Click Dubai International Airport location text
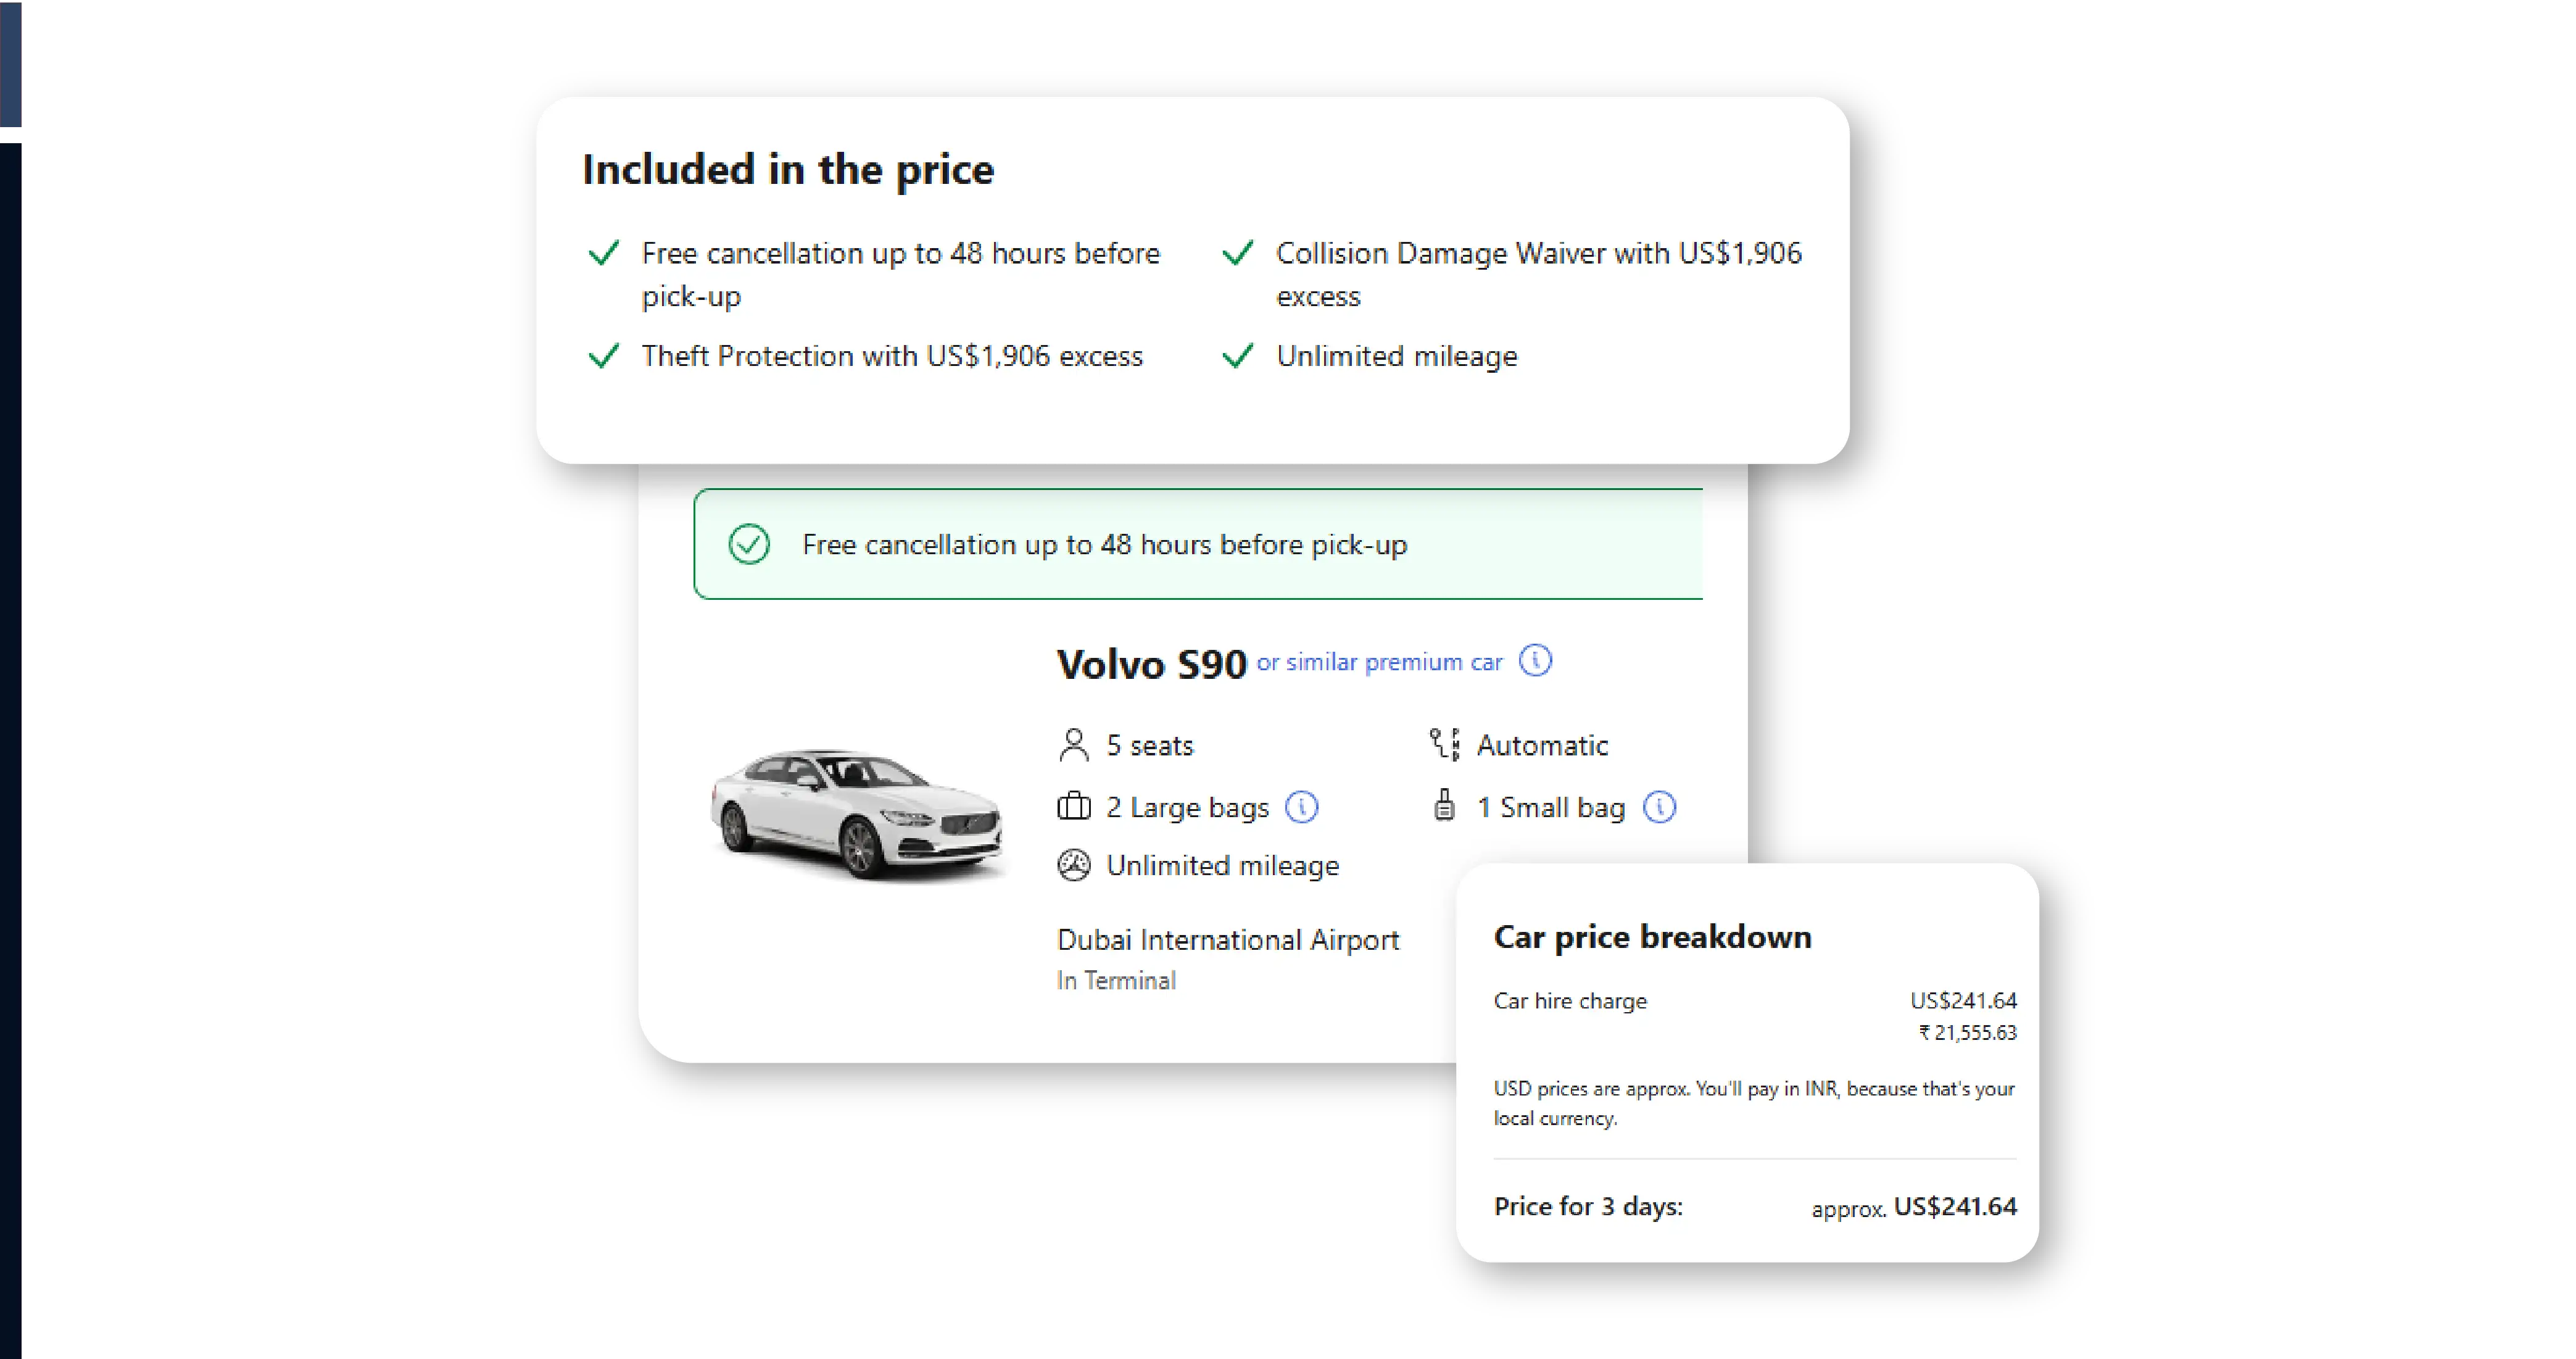 tap(1227, 940)
